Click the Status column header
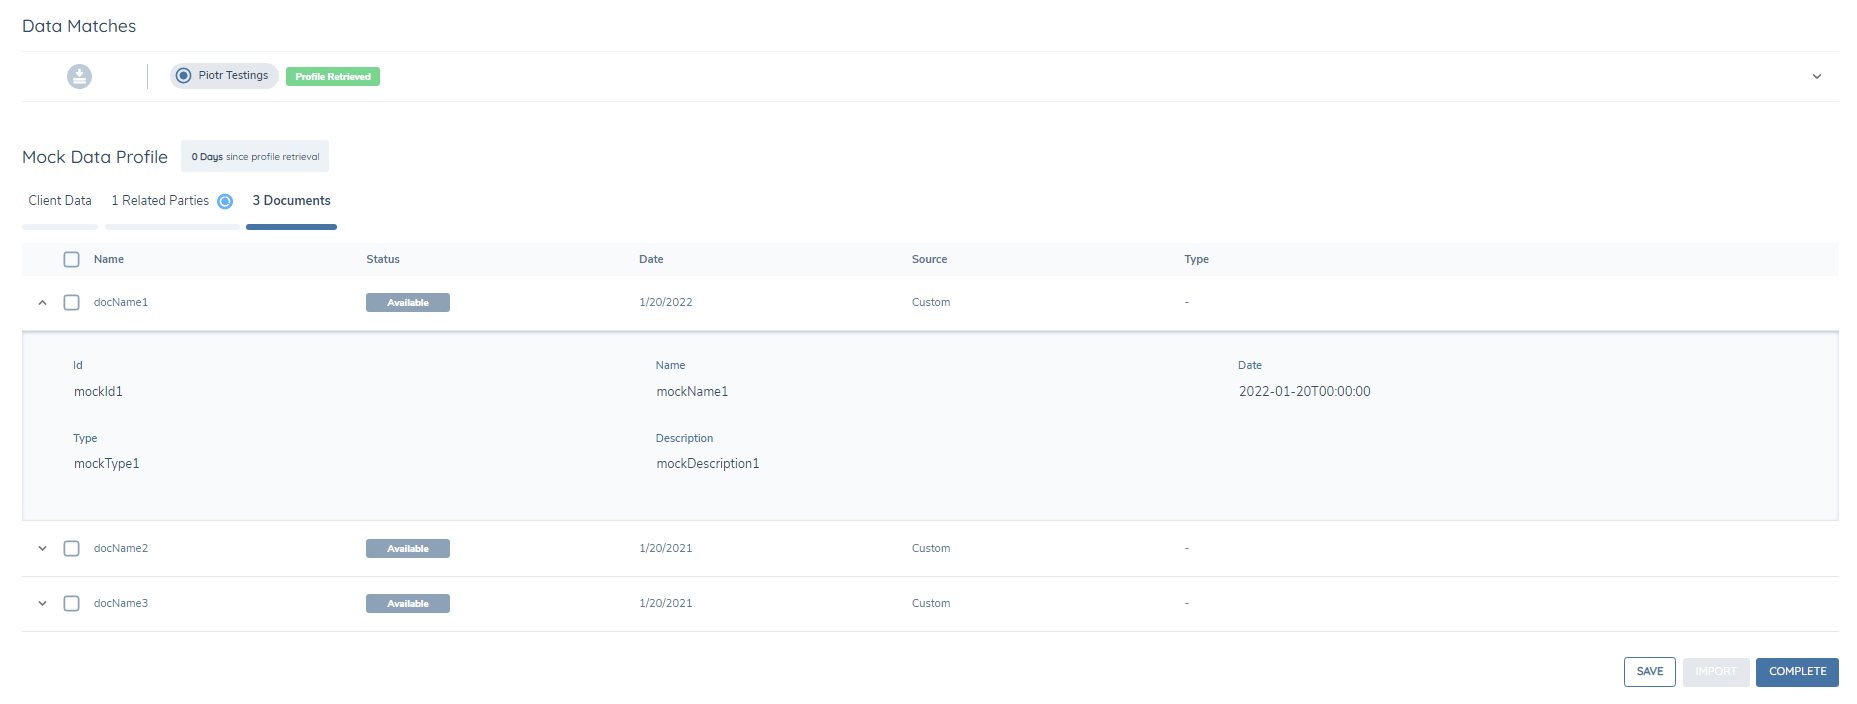The image size is (1857, 704). pos(383,259)
